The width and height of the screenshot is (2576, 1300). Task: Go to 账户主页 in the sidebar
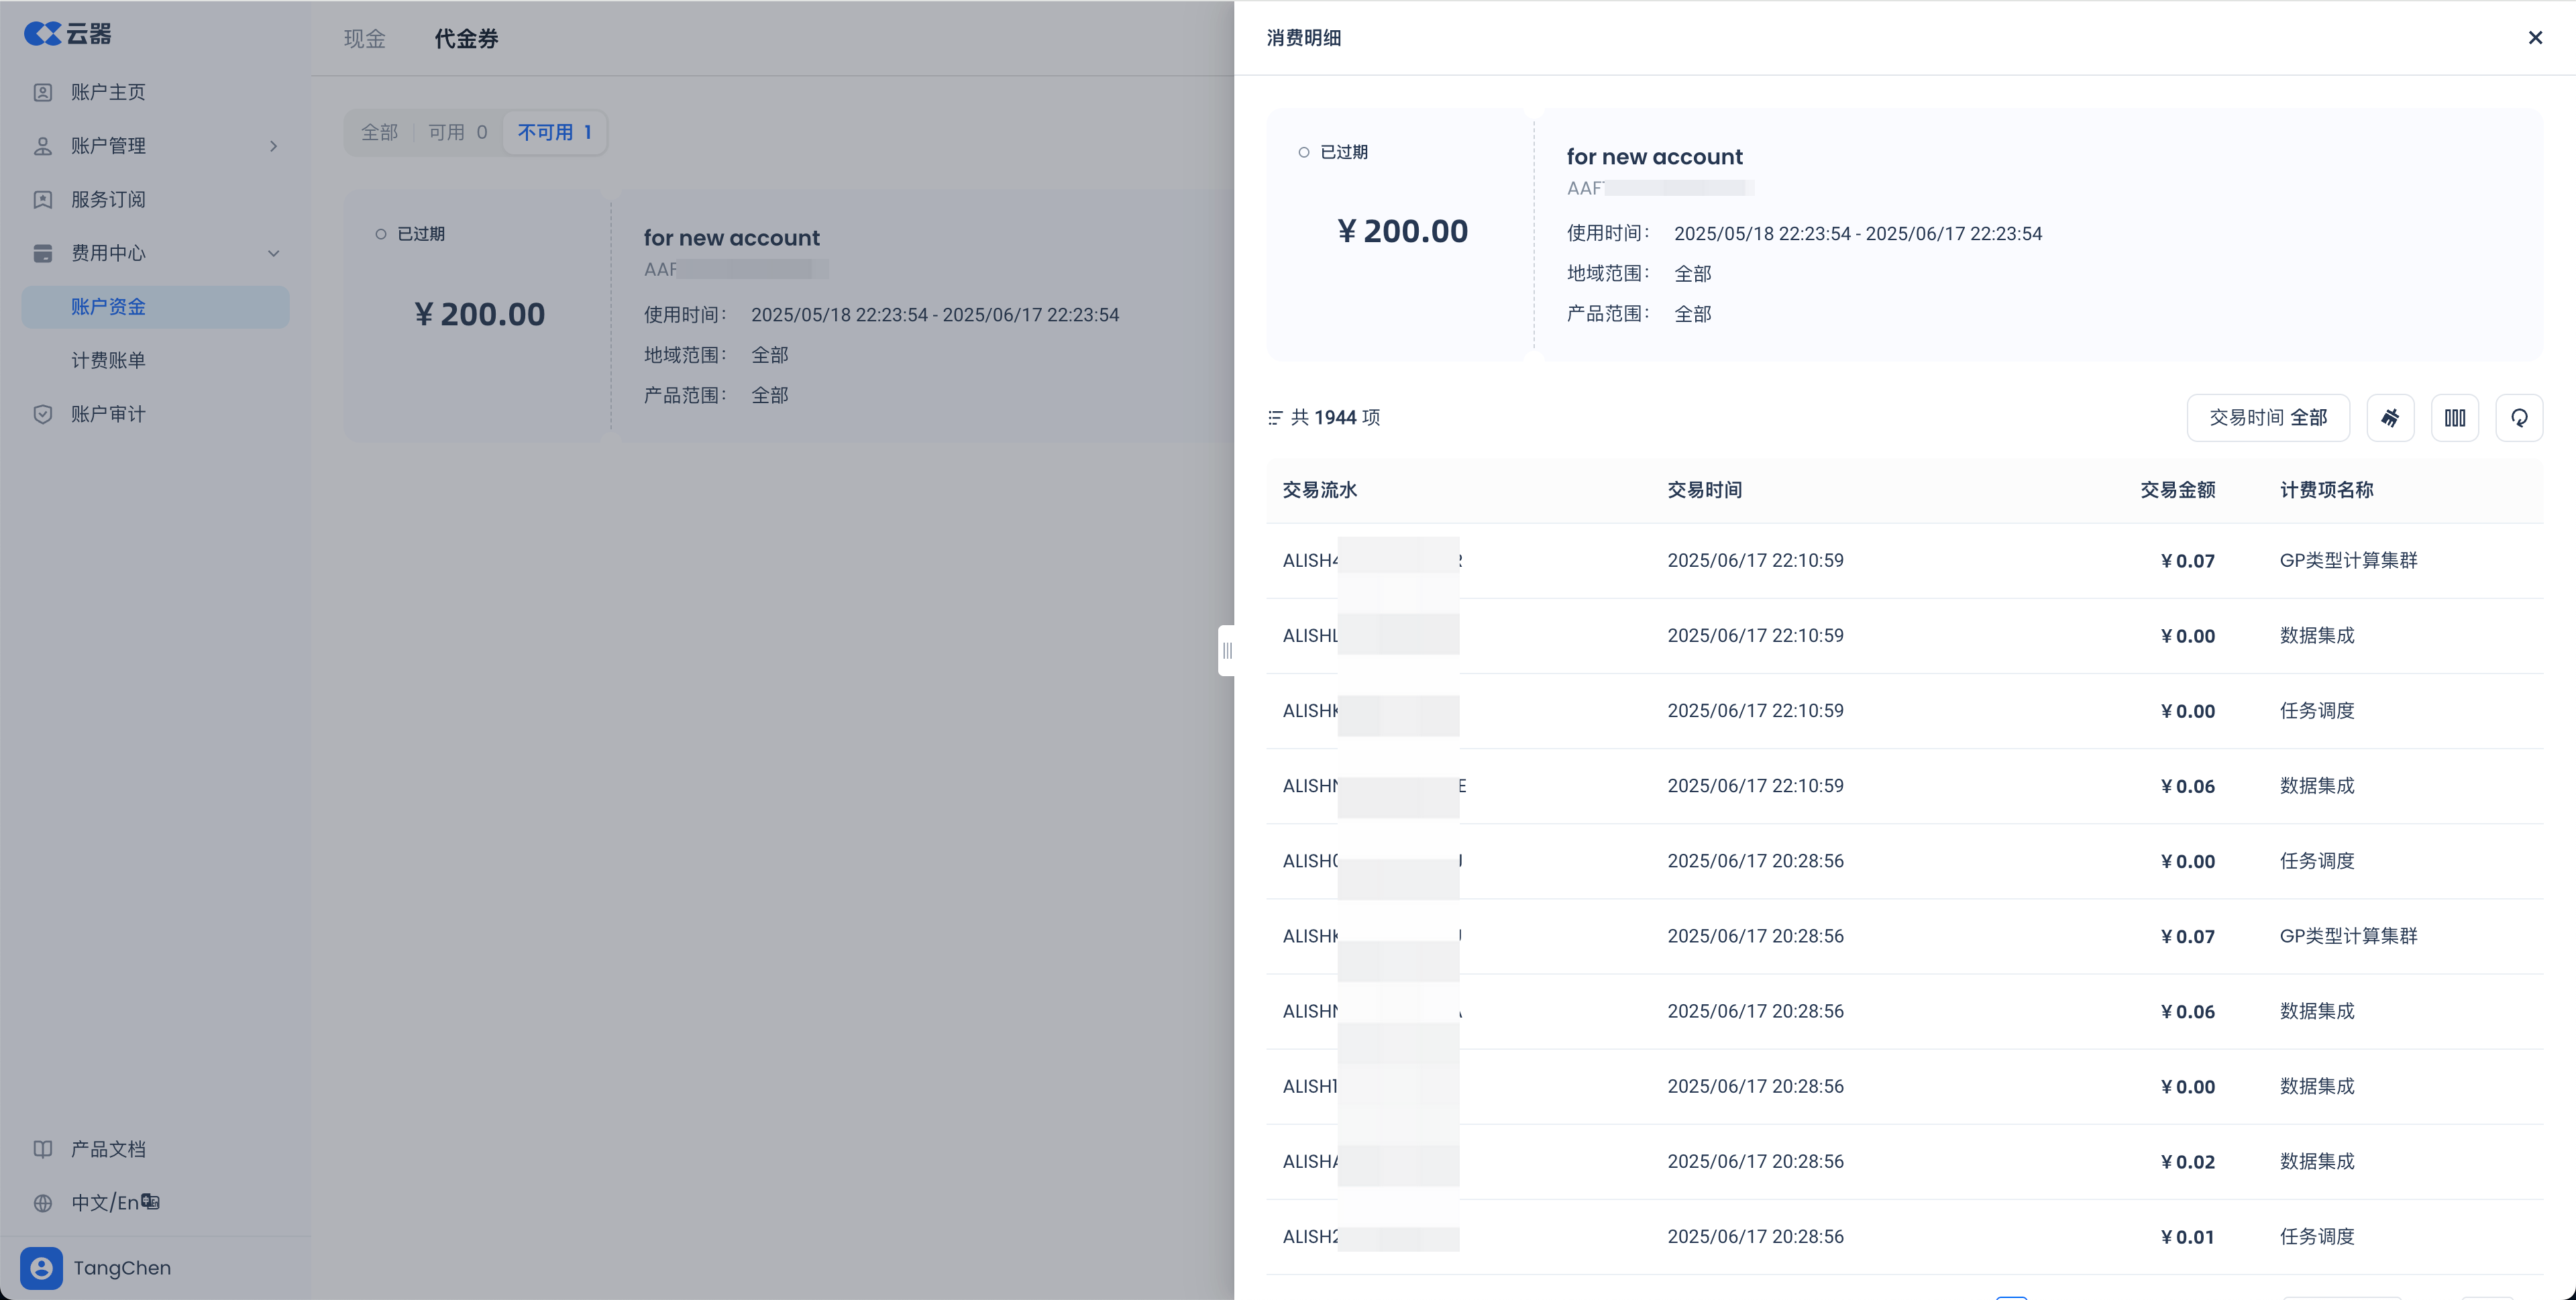(108, 92)
